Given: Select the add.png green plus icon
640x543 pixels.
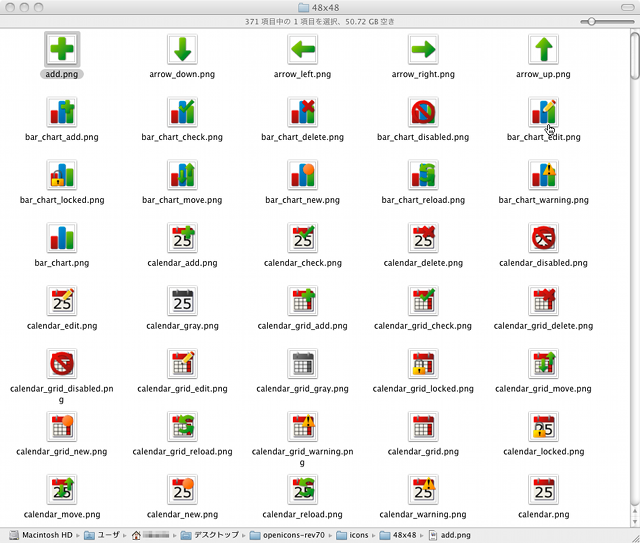Looking at the screenshot, I should tap(62, 49).
